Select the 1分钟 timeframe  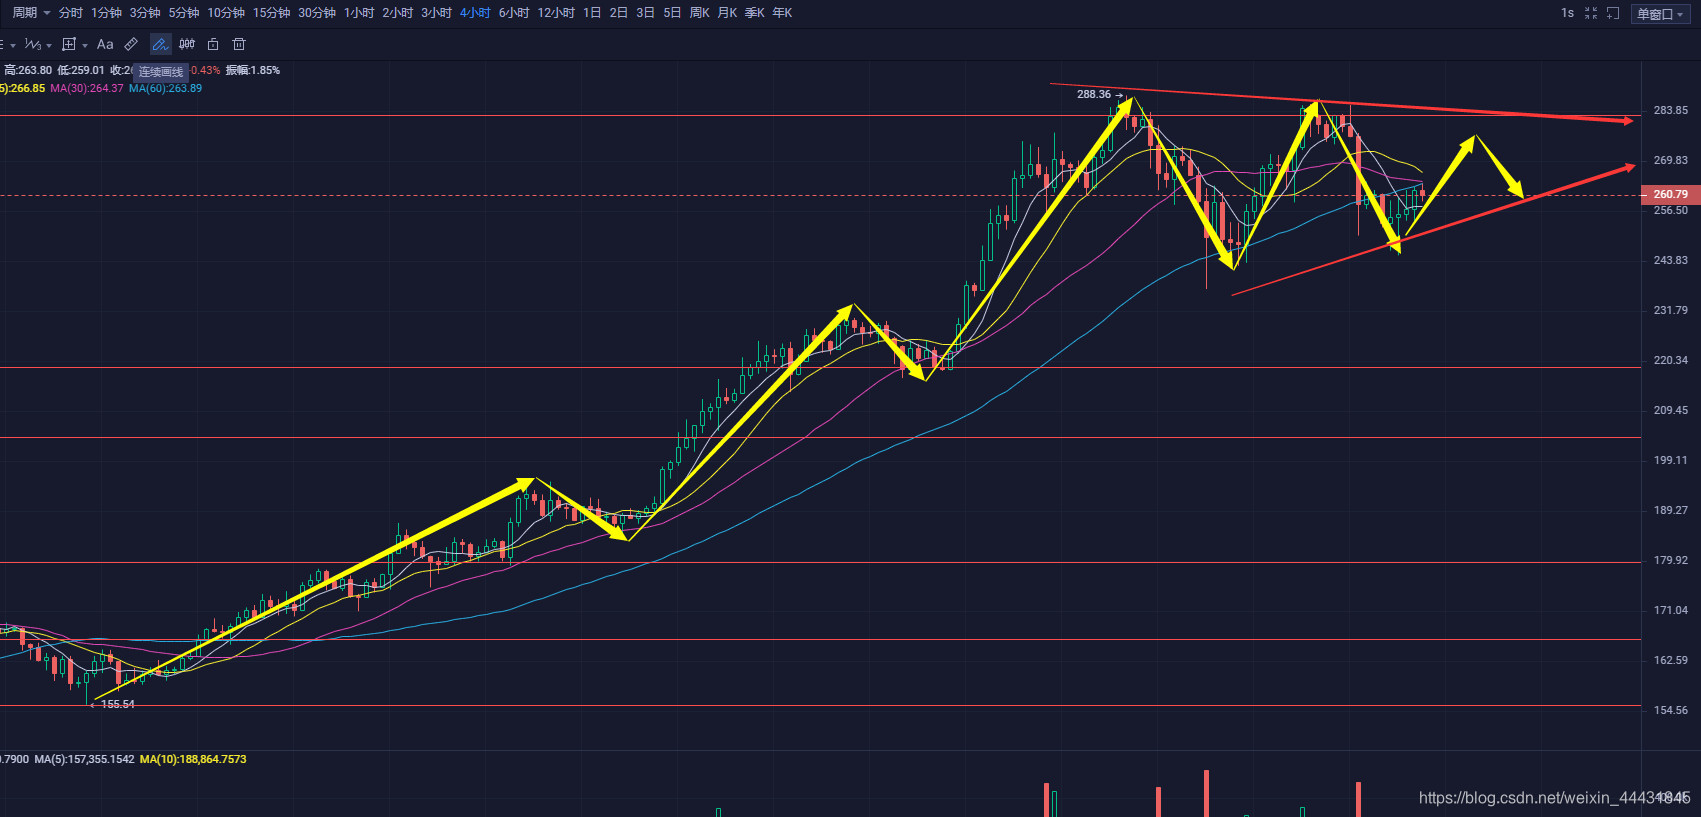[106, 13]
